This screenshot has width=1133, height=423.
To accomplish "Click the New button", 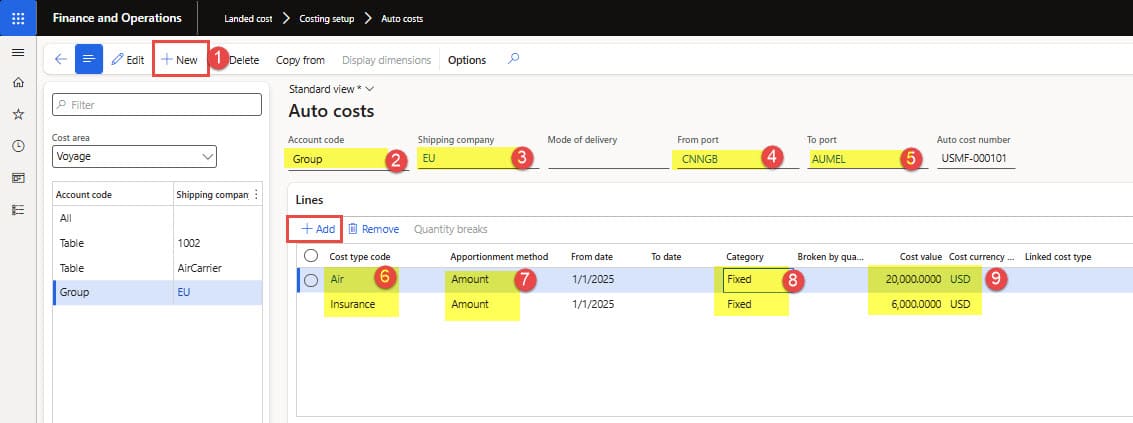I will point(180,60).
